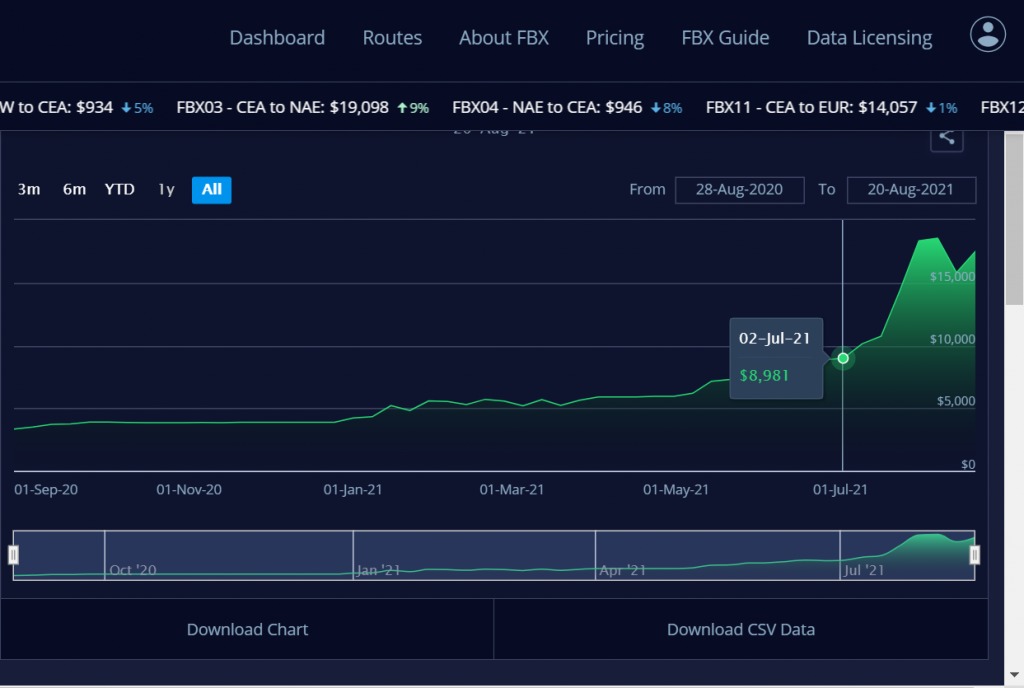Open Data Licensing page
Screen dimensions: 1024x688
point(869,38)
